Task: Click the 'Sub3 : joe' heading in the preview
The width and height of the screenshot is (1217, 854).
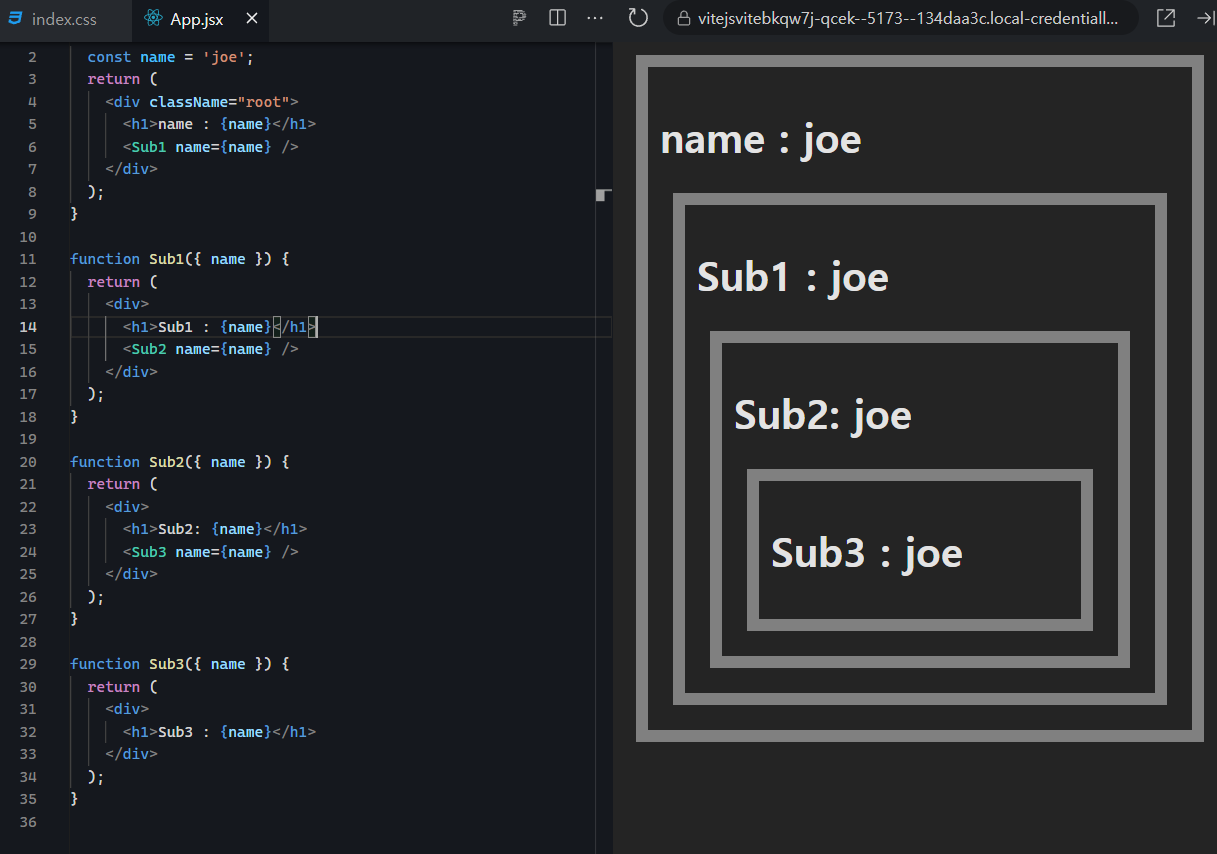Action: [867, 553]
